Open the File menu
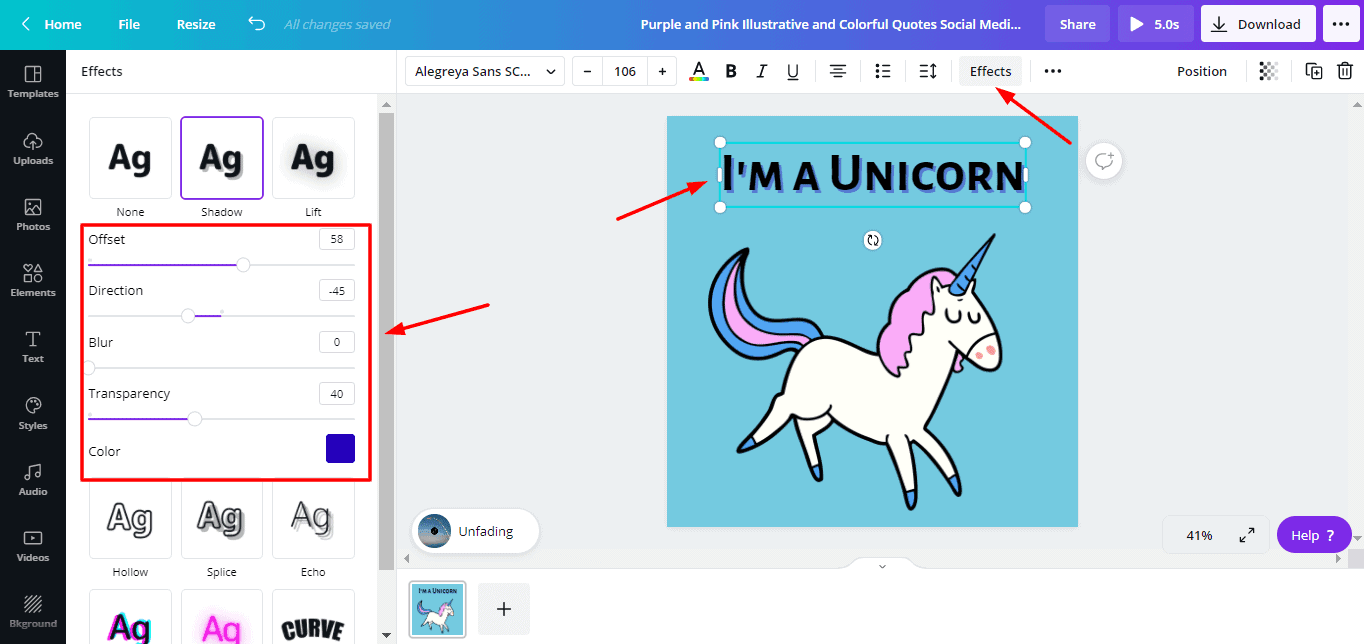The height and width of the screenshot is (644, 1364). tap(129, 24)
